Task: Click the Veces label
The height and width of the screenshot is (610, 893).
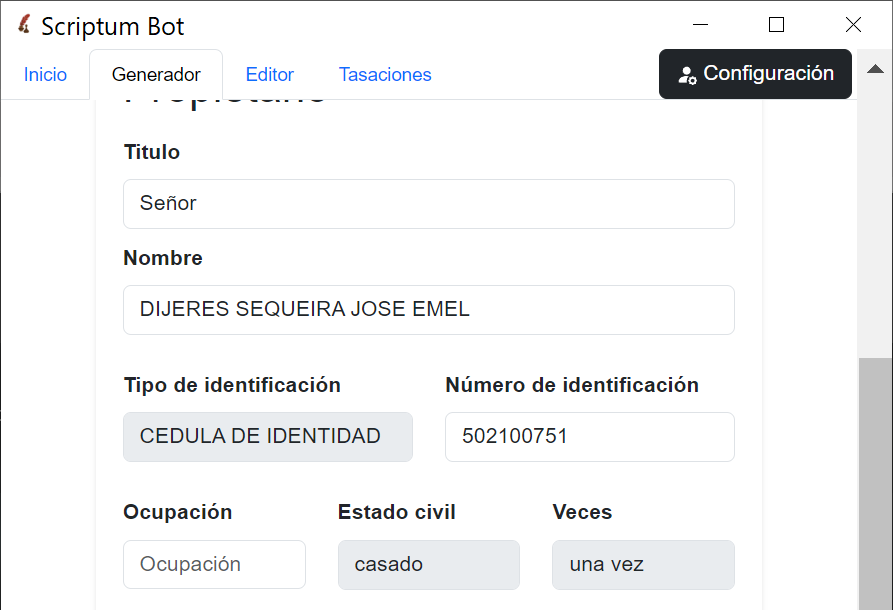Action: [582, 512]
